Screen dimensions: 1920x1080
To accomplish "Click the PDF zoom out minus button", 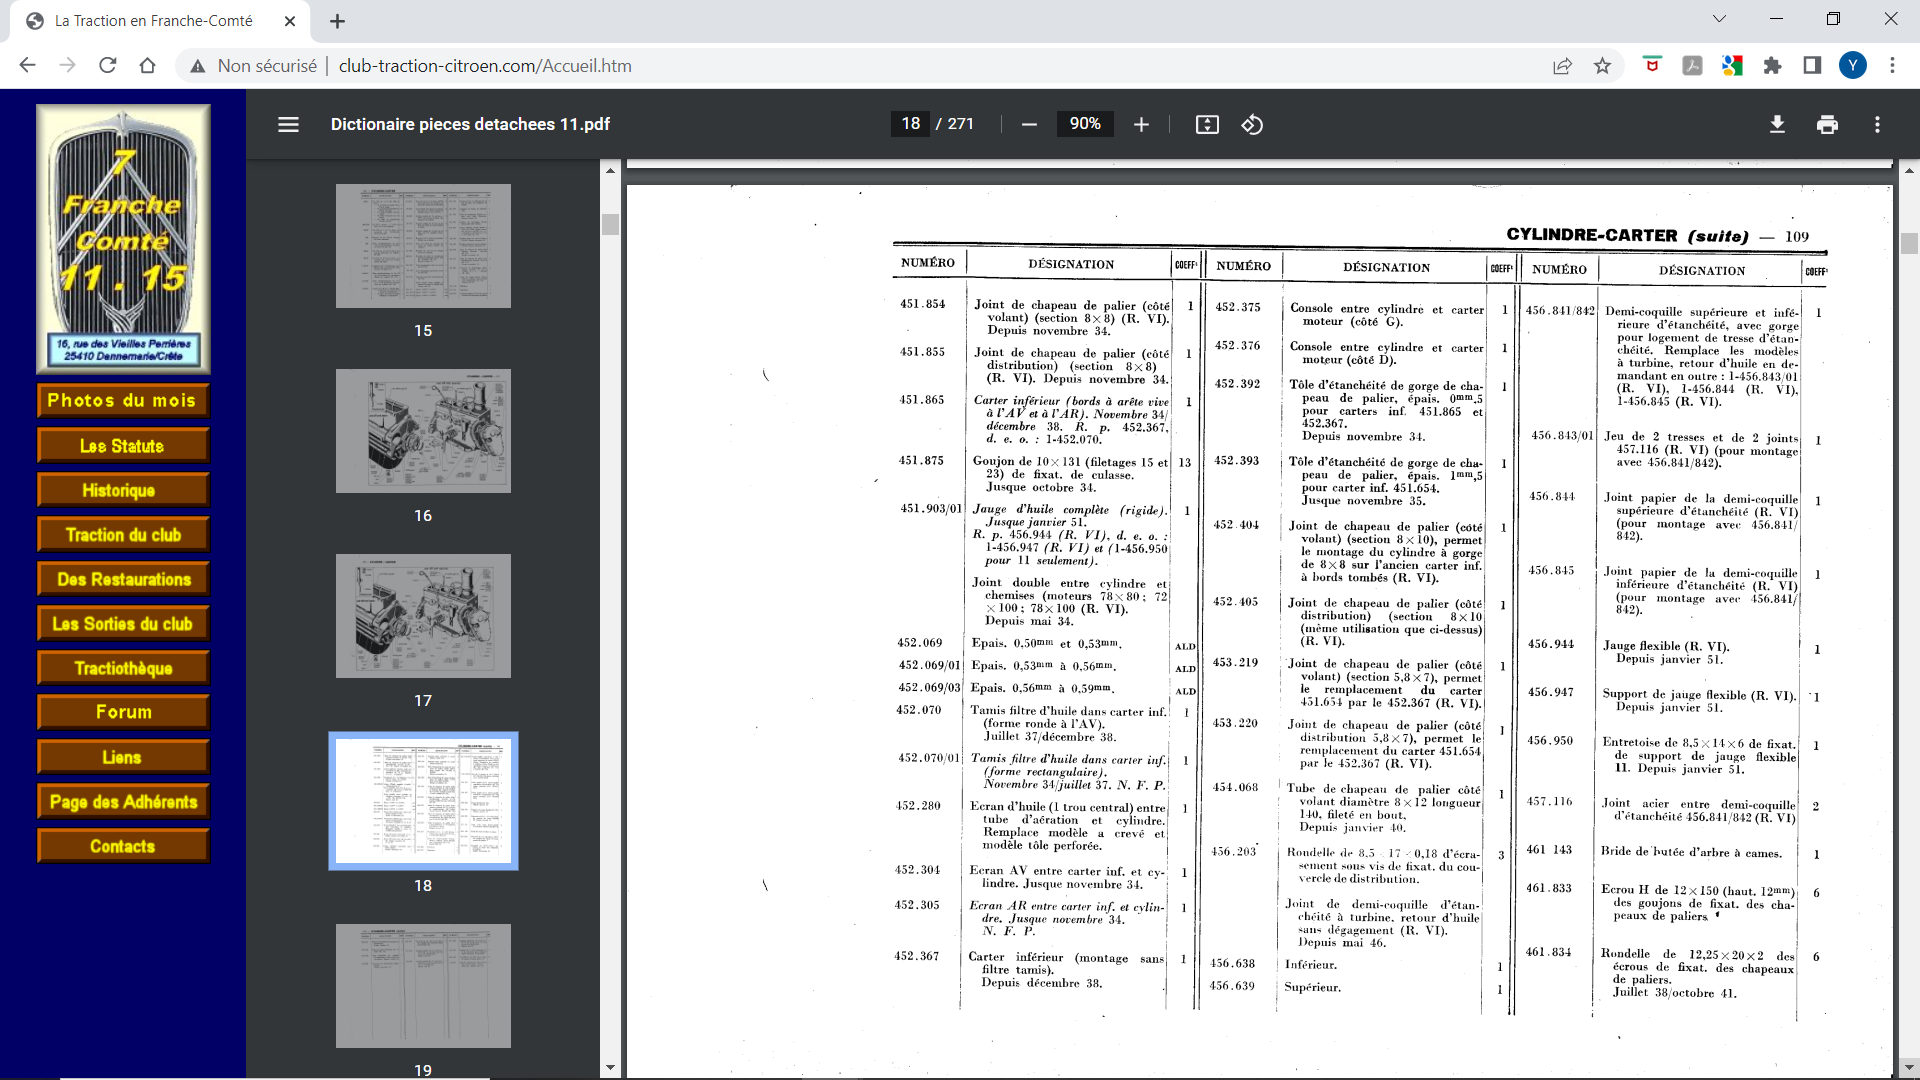I will pos(1029,124).
